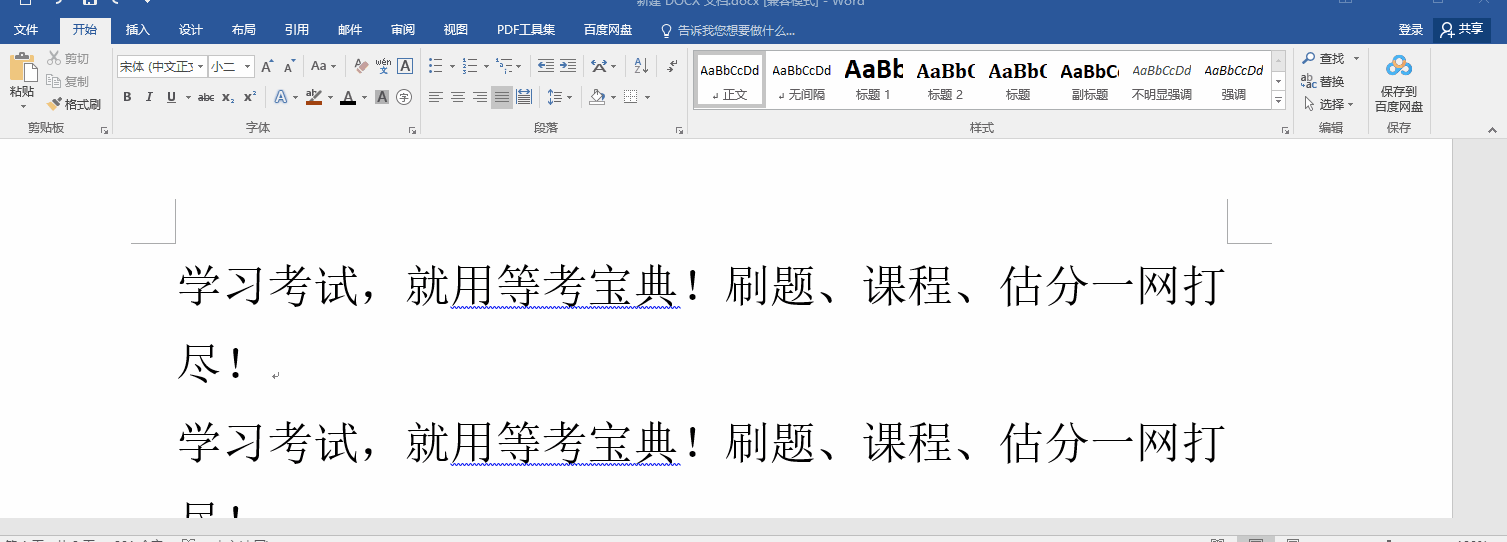1507x542 pixels.
Task: Apply the character border icon
Action: 405,67
